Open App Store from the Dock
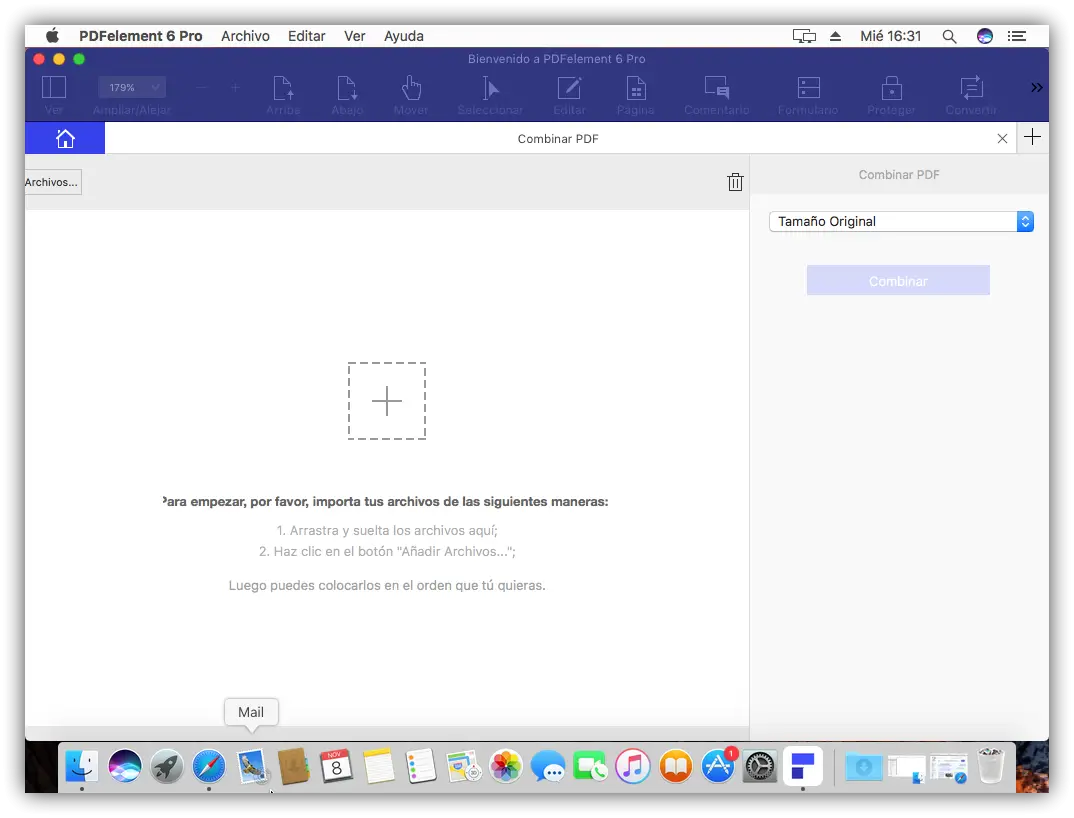Screen dimensions: 1074x818 click(718, 765)
